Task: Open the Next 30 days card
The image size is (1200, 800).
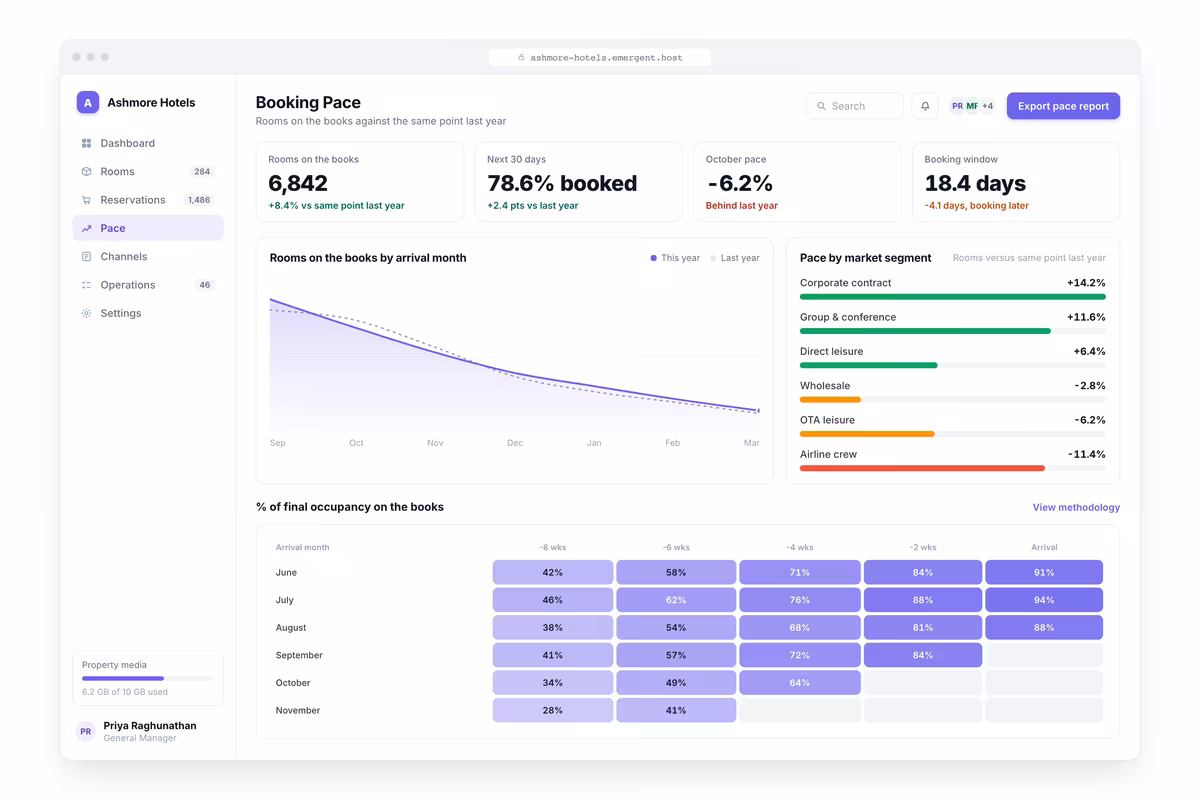Action: coord(579,182)
